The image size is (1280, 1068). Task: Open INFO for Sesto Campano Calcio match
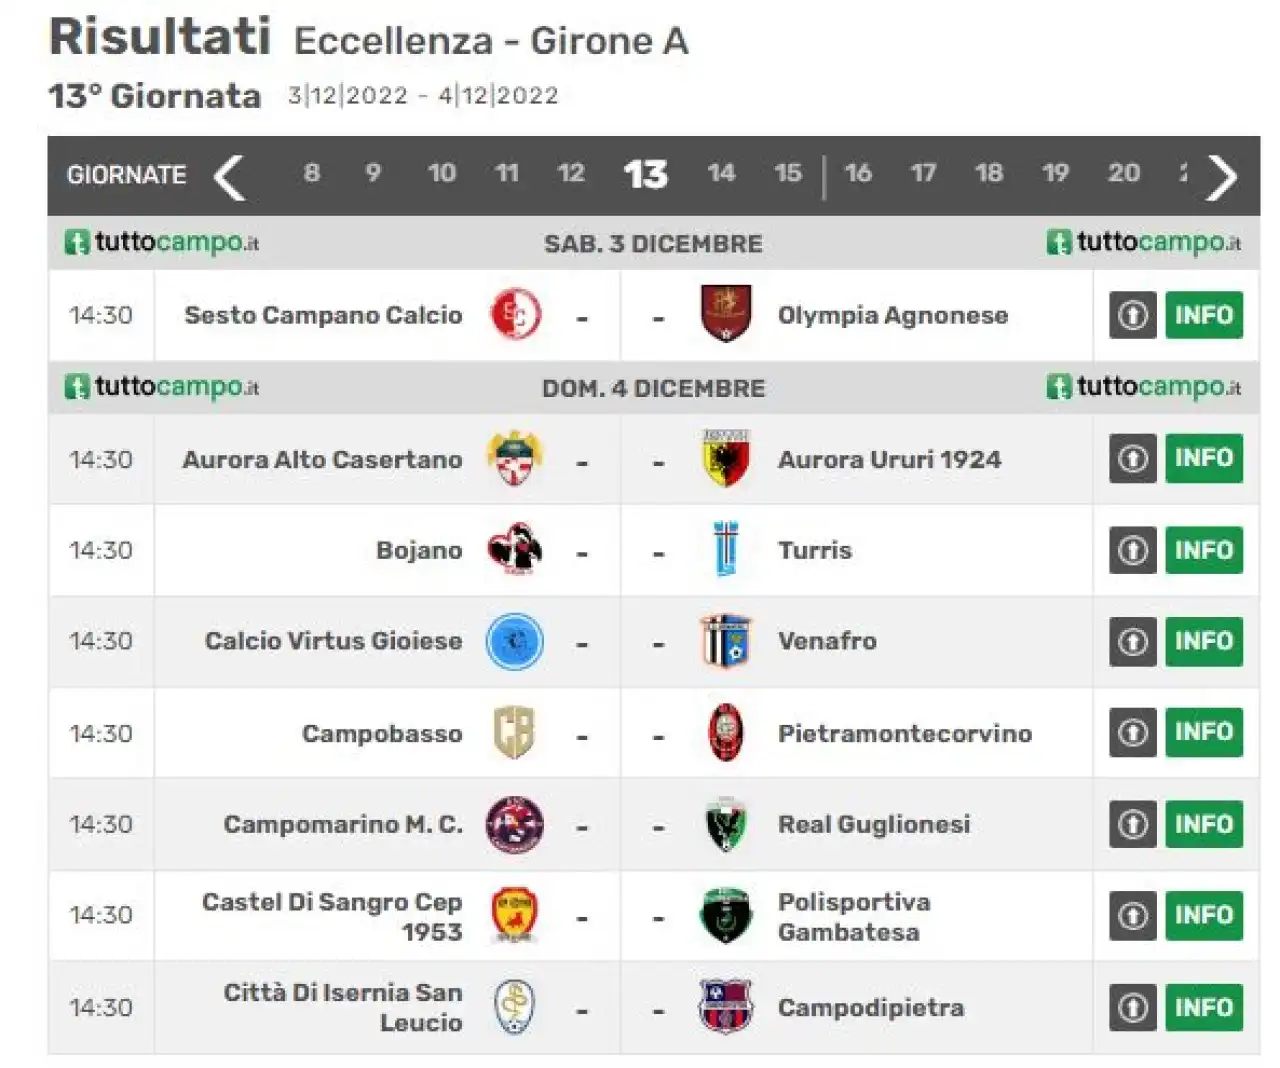[x=1204, y=315]
